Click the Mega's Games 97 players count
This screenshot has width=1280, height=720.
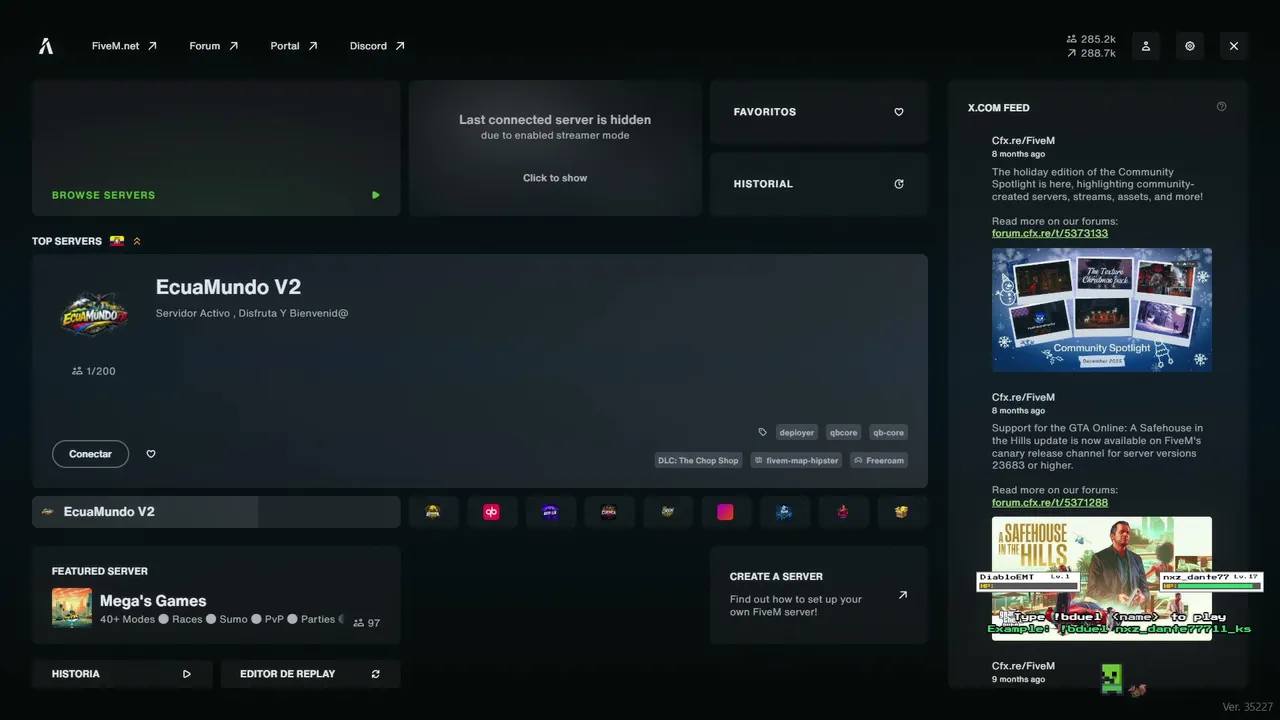[367, 623]
